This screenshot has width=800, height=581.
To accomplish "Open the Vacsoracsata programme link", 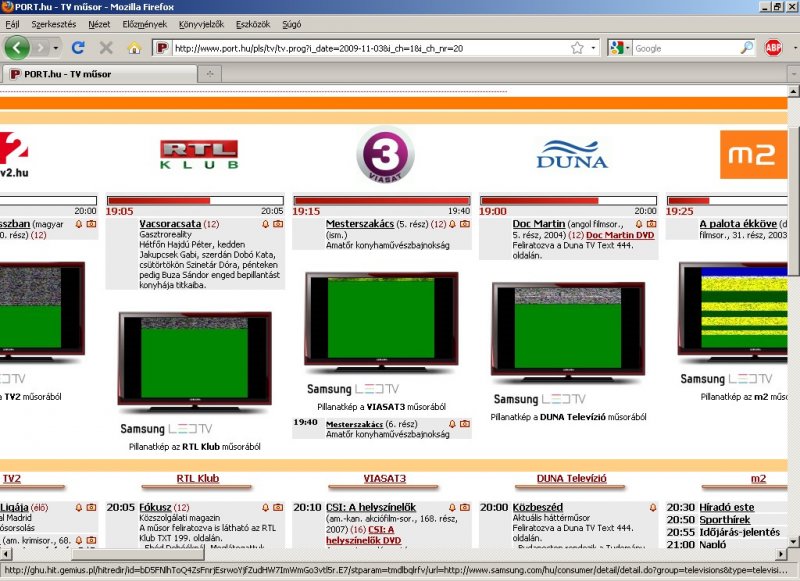I will [170, 223].
